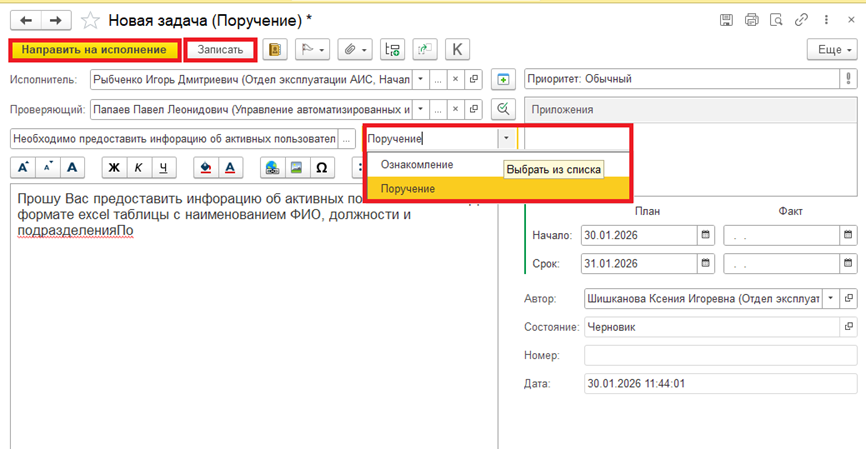This screenshot has height=449, width=866.
Task: Click the text fill color icon
Action: point(206,167)
